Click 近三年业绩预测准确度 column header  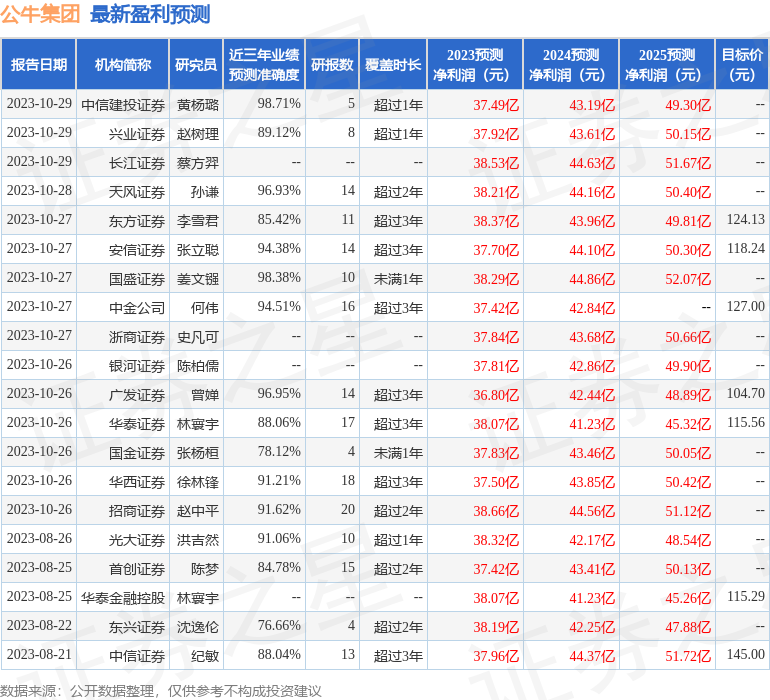264,64
